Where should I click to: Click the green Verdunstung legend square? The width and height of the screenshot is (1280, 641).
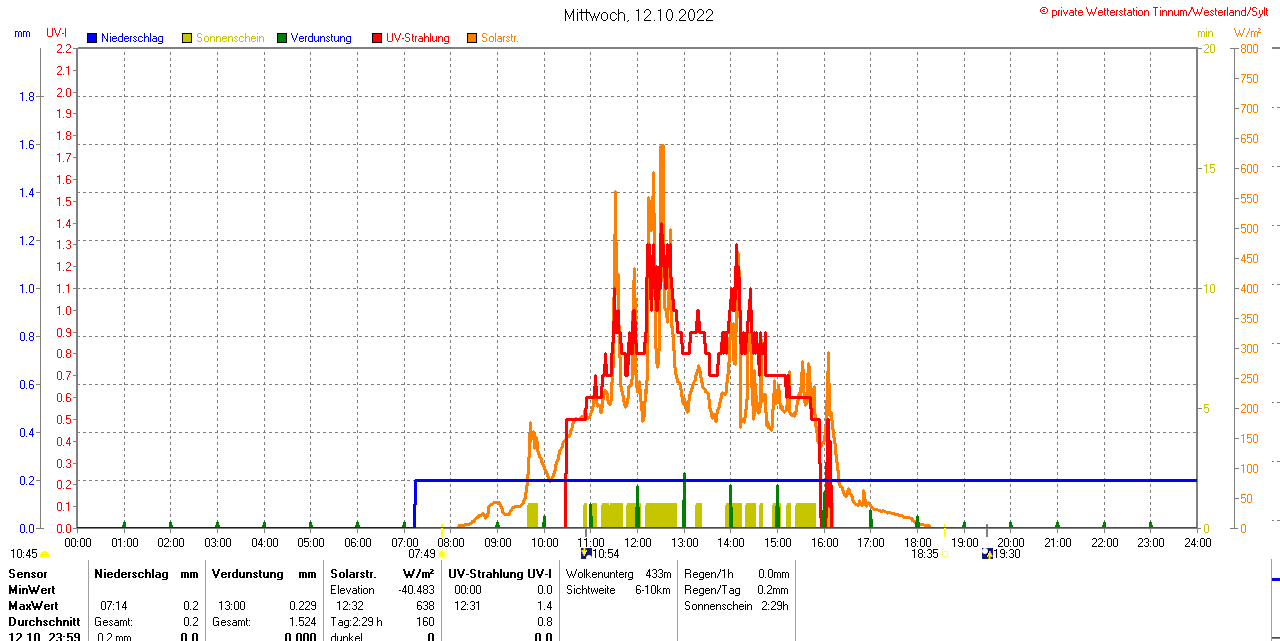point(282,38)
